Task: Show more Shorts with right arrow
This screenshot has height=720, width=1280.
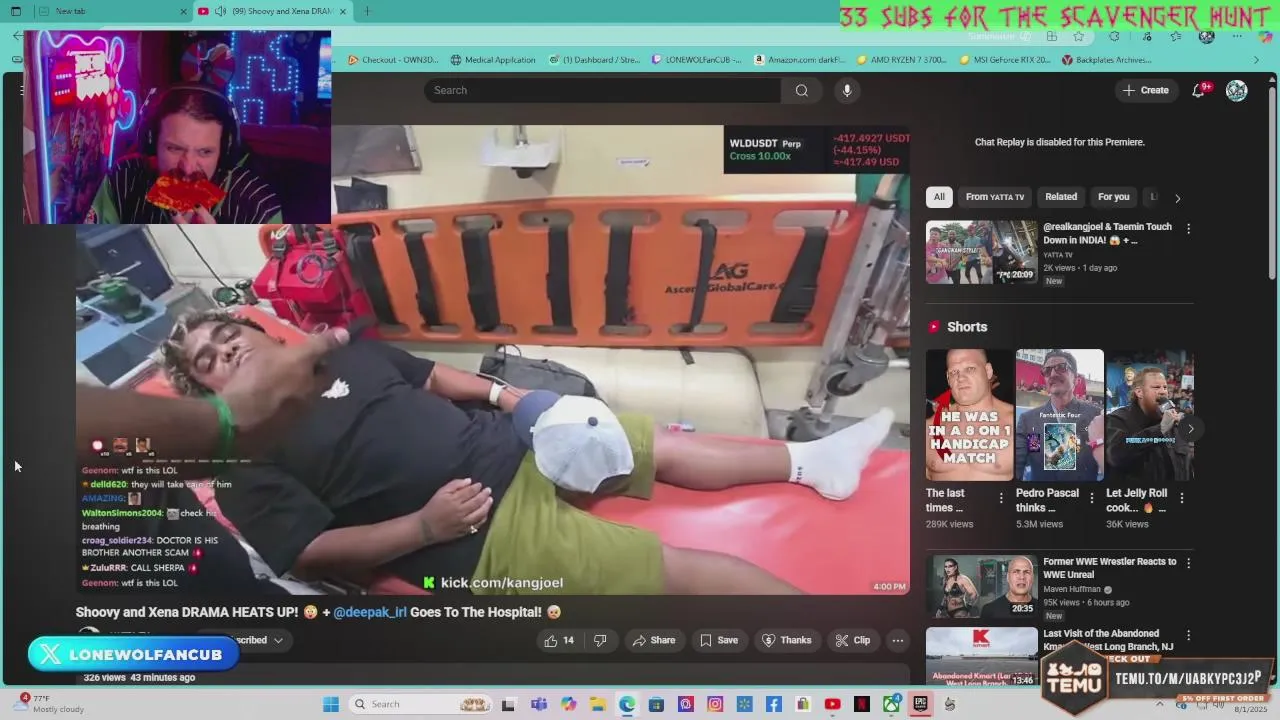Action: tap(1190, 429)
